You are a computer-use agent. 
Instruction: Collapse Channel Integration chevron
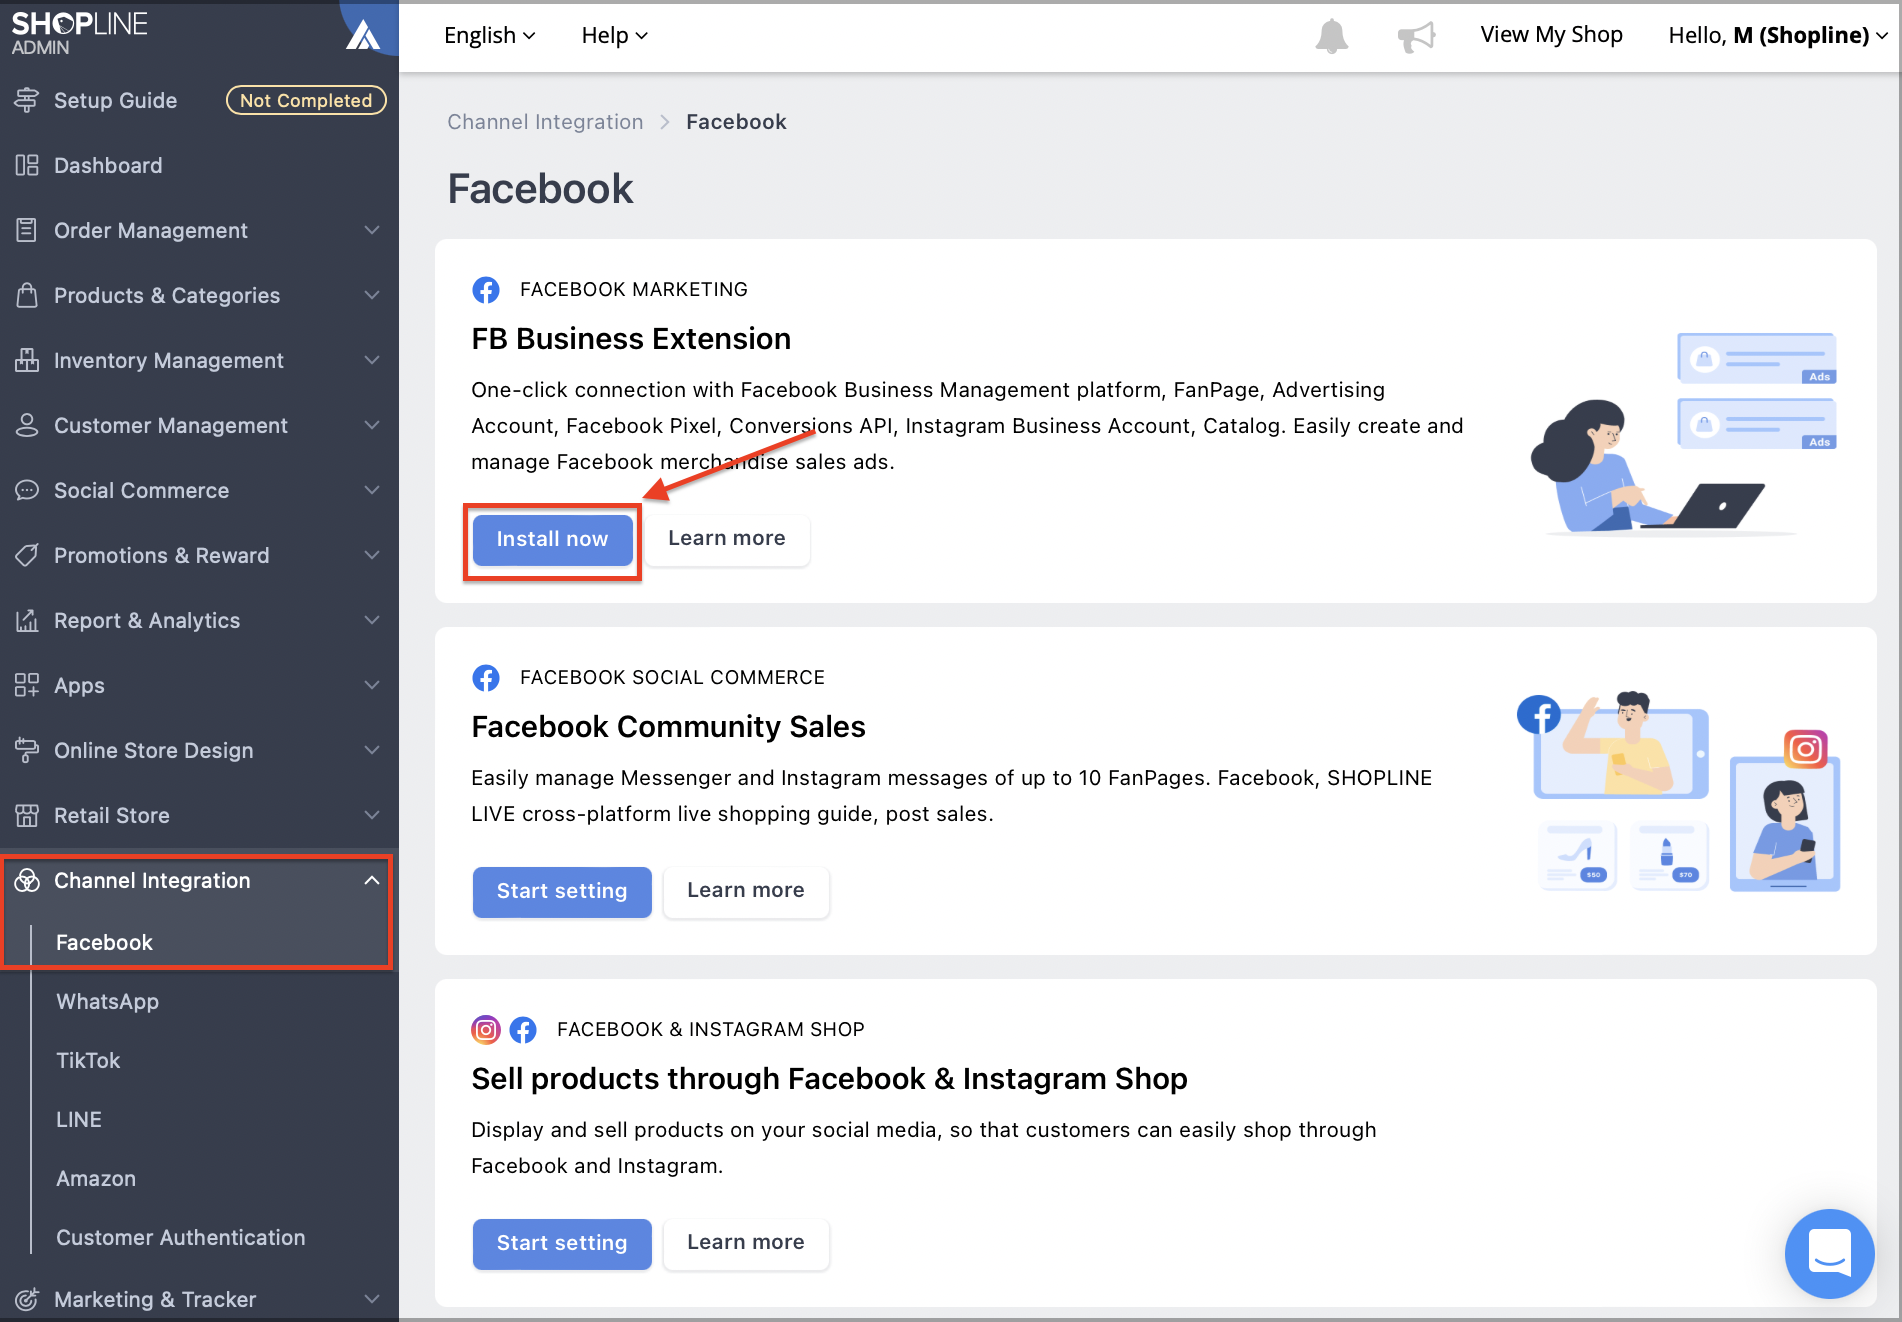[x=372, y=880]
